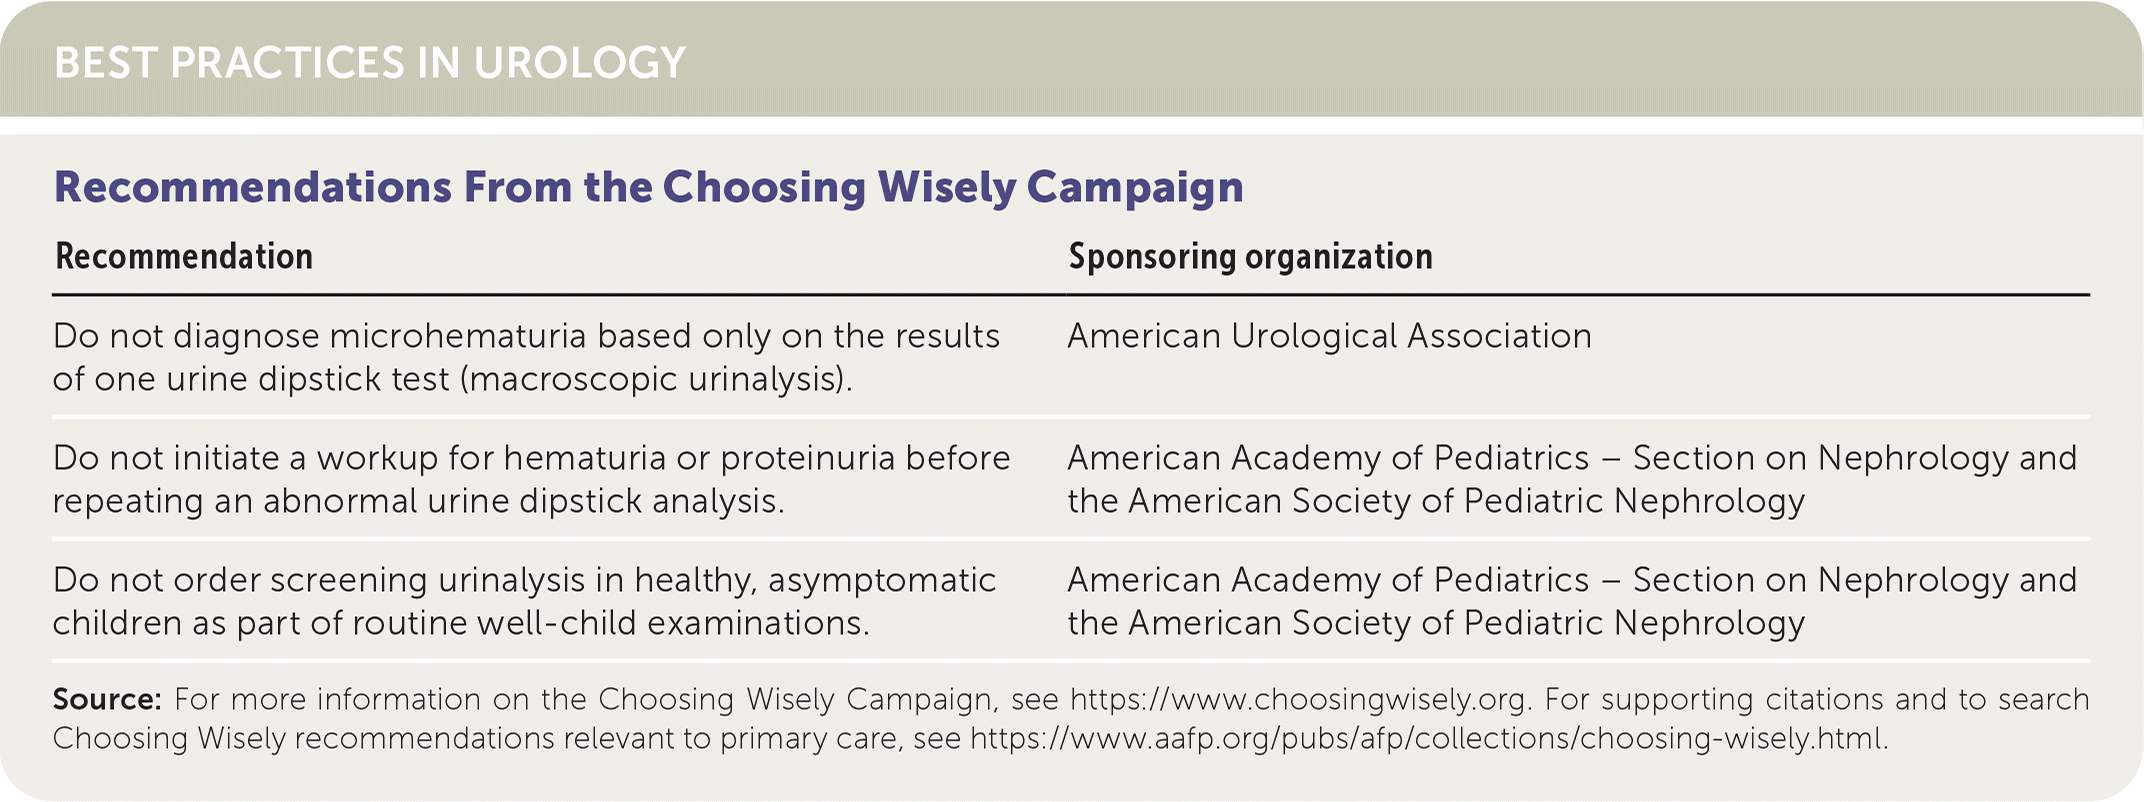
Task: Click the 'Recommendation' column header
Action: click(x=184, y=257)
